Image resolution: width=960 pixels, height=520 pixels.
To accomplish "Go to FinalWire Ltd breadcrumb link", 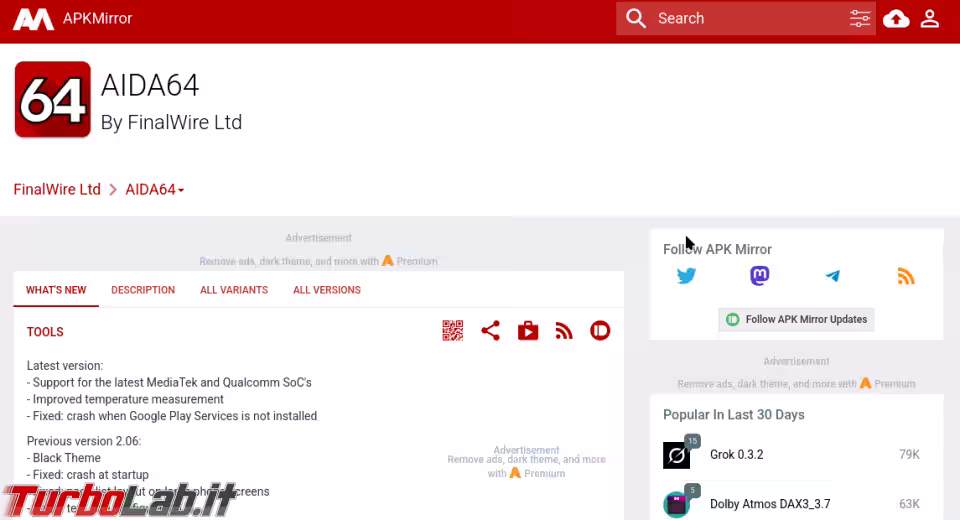I will [x=57, y=189].
